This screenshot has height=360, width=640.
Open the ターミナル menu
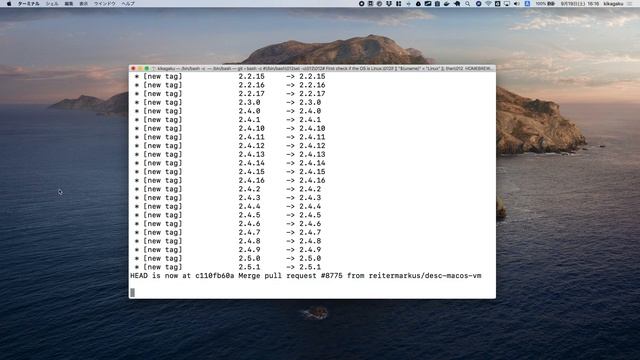(x=29, y=4)
